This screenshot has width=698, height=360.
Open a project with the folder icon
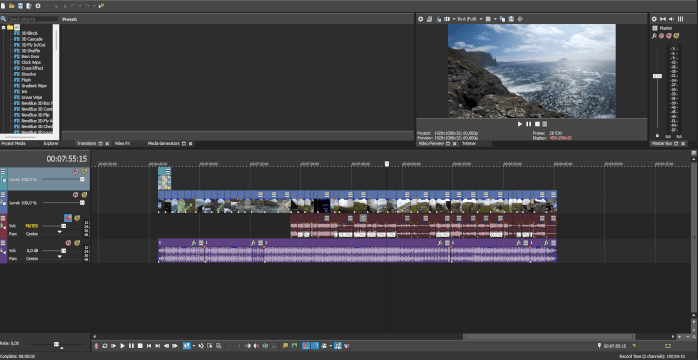(x=12, y=6)
